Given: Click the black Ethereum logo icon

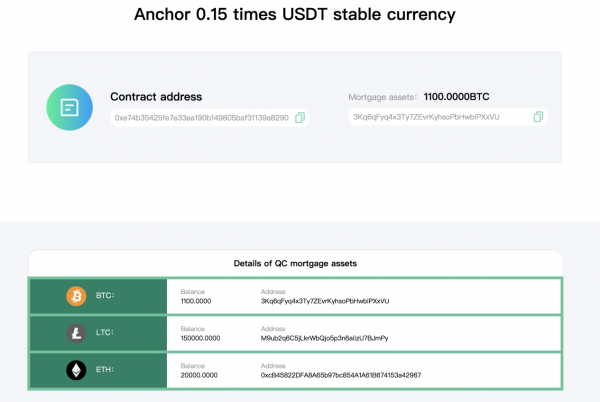Looking at the screenshot, I should click(x=76, y=370).
